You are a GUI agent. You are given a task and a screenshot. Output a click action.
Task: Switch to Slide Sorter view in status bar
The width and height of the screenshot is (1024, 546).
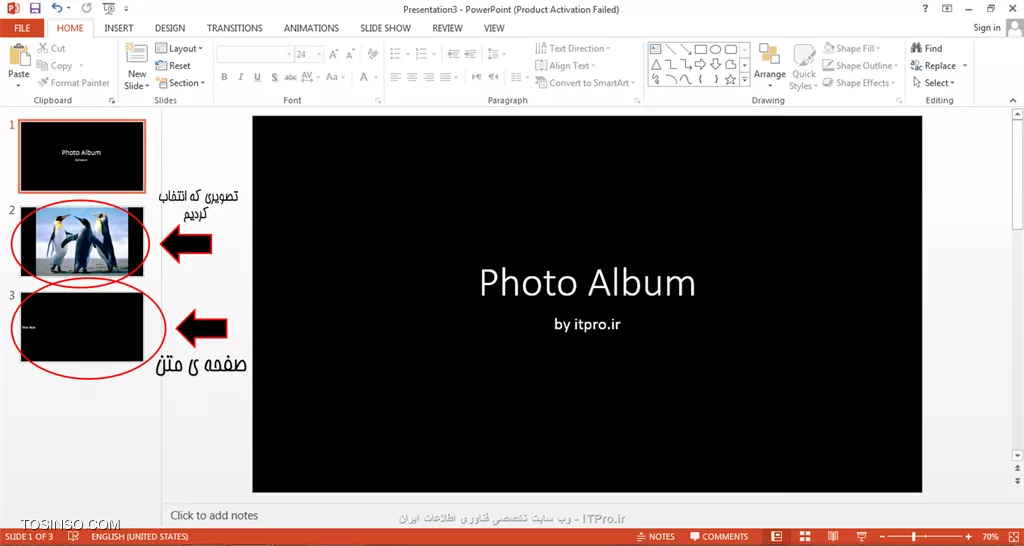click(805, 537)
